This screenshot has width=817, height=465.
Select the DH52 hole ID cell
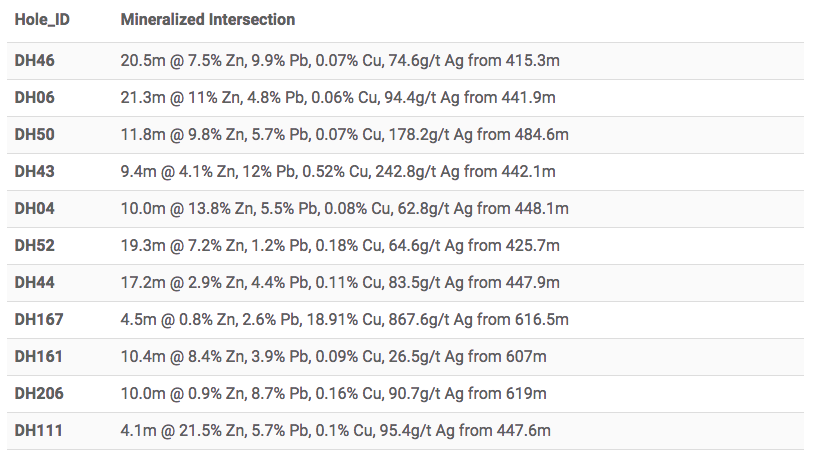pyautogui.click(x=34, y=246)
